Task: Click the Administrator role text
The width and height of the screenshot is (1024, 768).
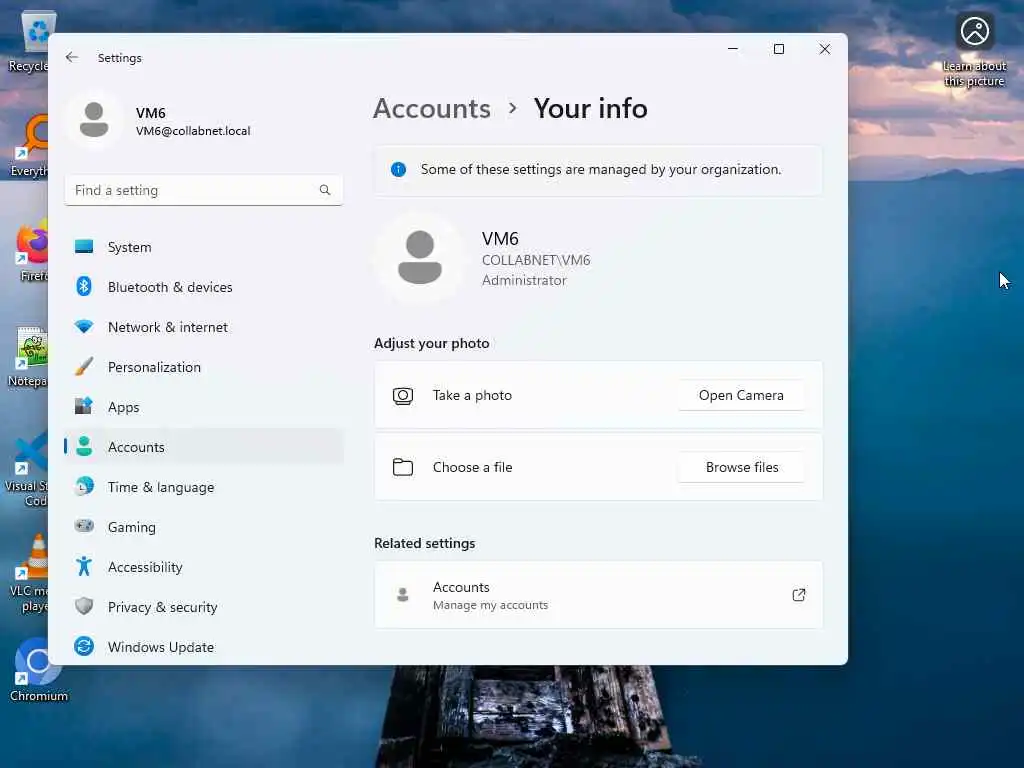Action: tap(524, 280)
